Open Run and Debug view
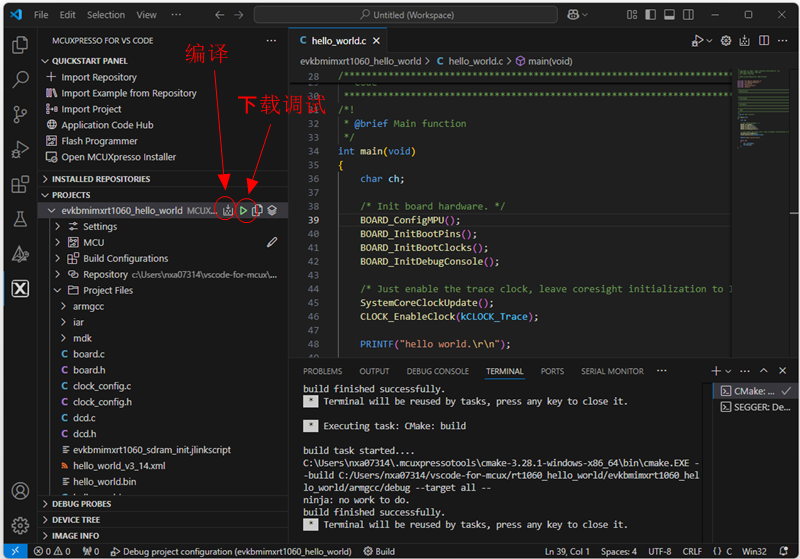This screenshot has height=559, width=800. point(20,150)
